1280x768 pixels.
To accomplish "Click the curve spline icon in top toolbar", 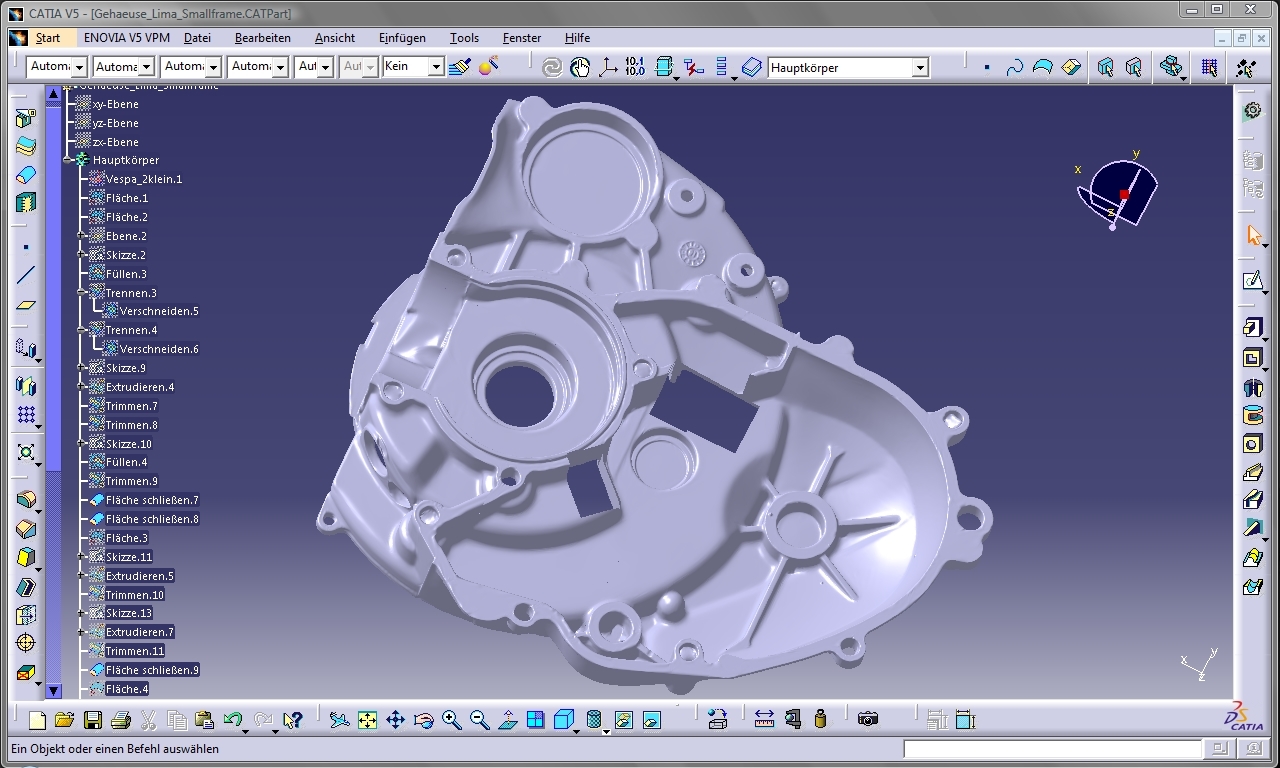I will tap(1014, 68).
